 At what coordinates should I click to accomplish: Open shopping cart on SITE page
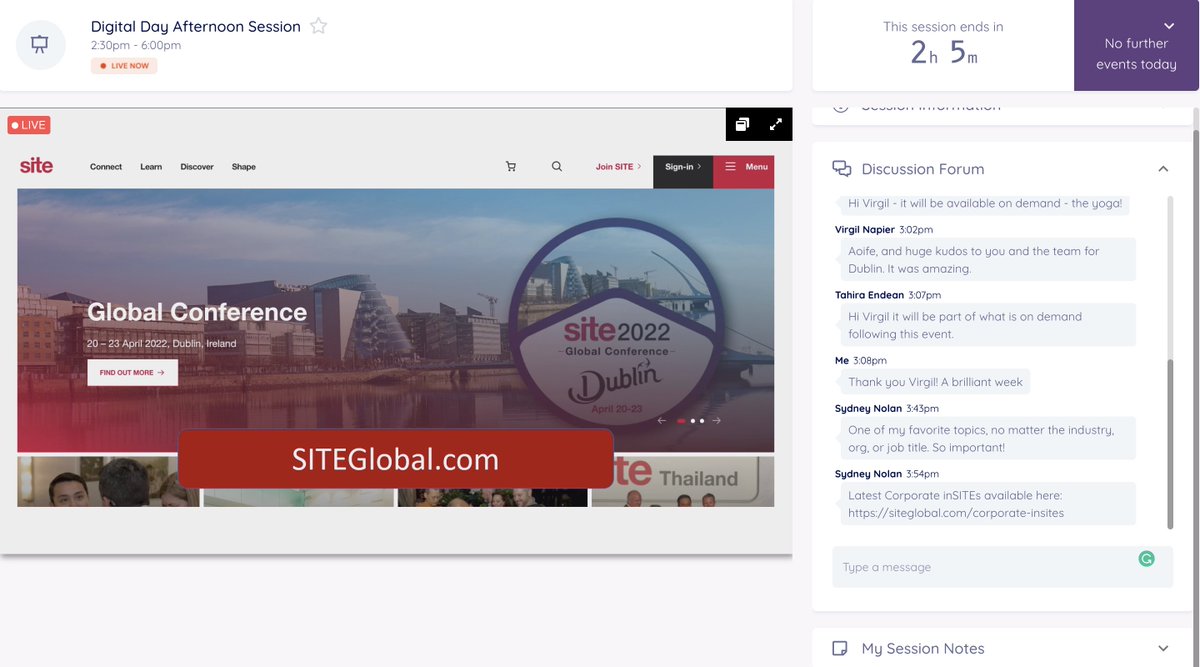pos(511,167)
